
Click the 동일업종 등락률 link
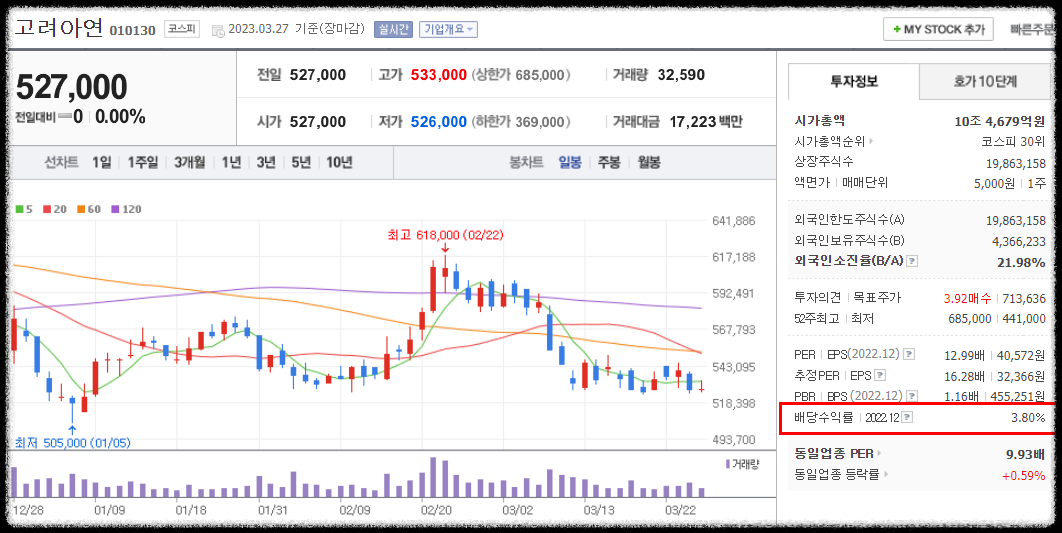point(836,475)
